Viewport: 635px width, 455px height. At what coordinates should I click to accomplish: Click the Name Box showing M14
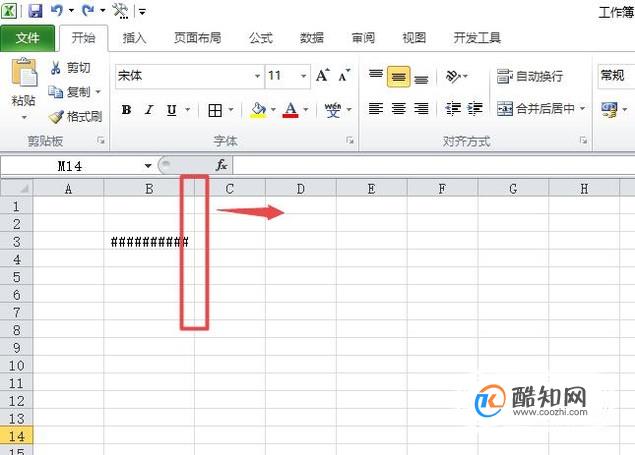(x=70, y=166)
